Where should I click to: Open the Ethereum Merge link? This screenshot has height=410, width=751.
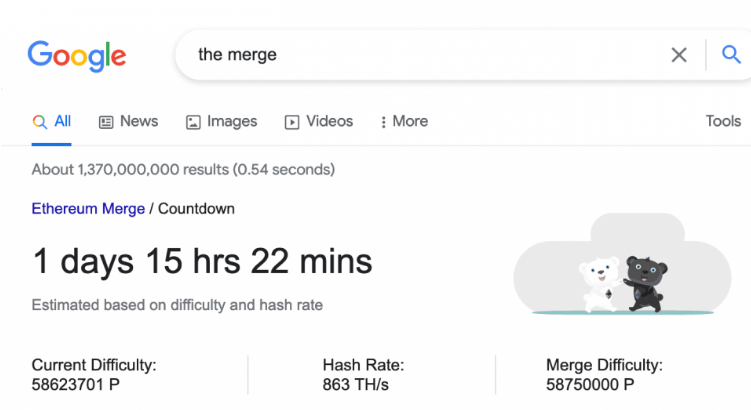coord(88,209)
